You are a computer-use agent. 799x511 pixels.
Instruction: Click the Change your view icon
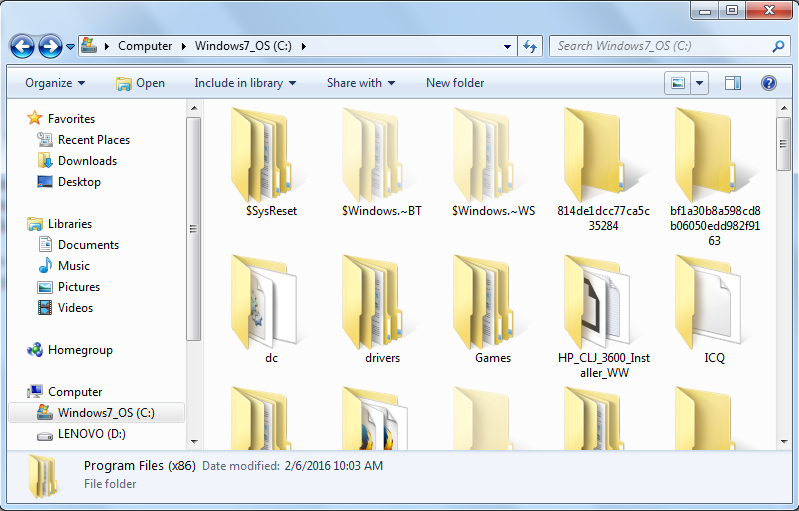pos(678,83)
